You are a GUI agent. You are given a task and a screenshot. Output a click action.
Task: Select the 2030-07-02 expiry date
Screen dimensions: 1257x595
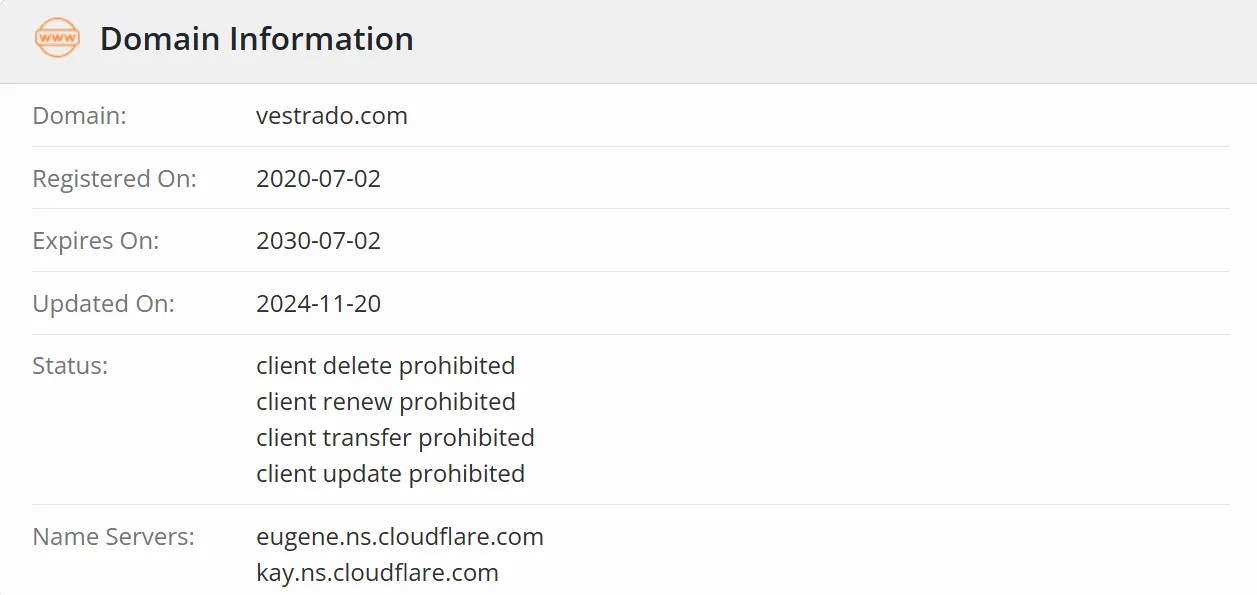click(319, 241)
